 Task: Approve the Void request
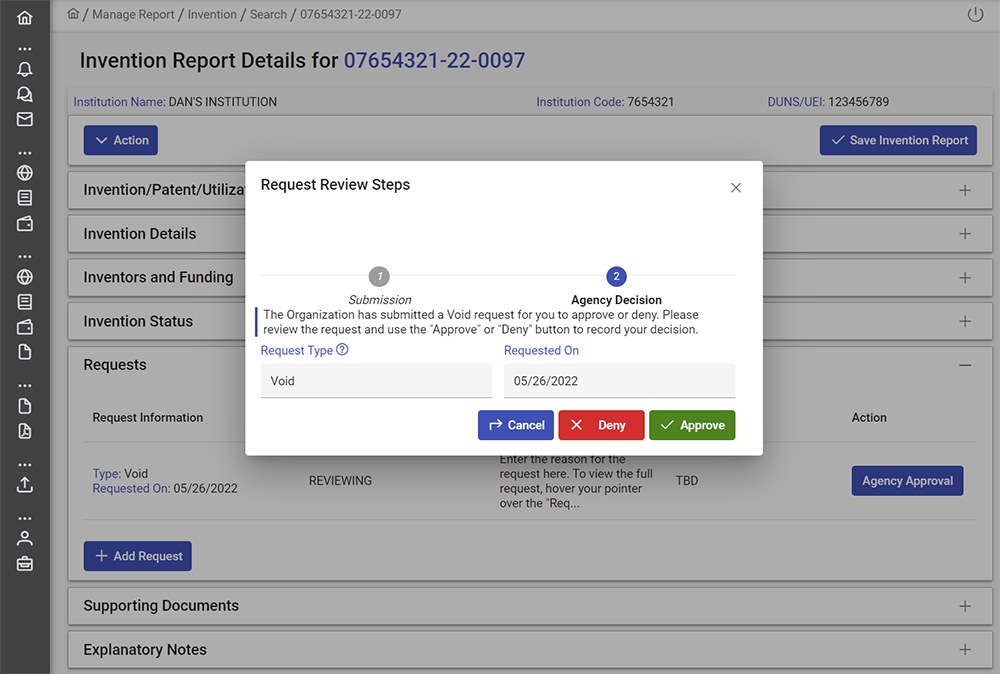tap(692, 425)
